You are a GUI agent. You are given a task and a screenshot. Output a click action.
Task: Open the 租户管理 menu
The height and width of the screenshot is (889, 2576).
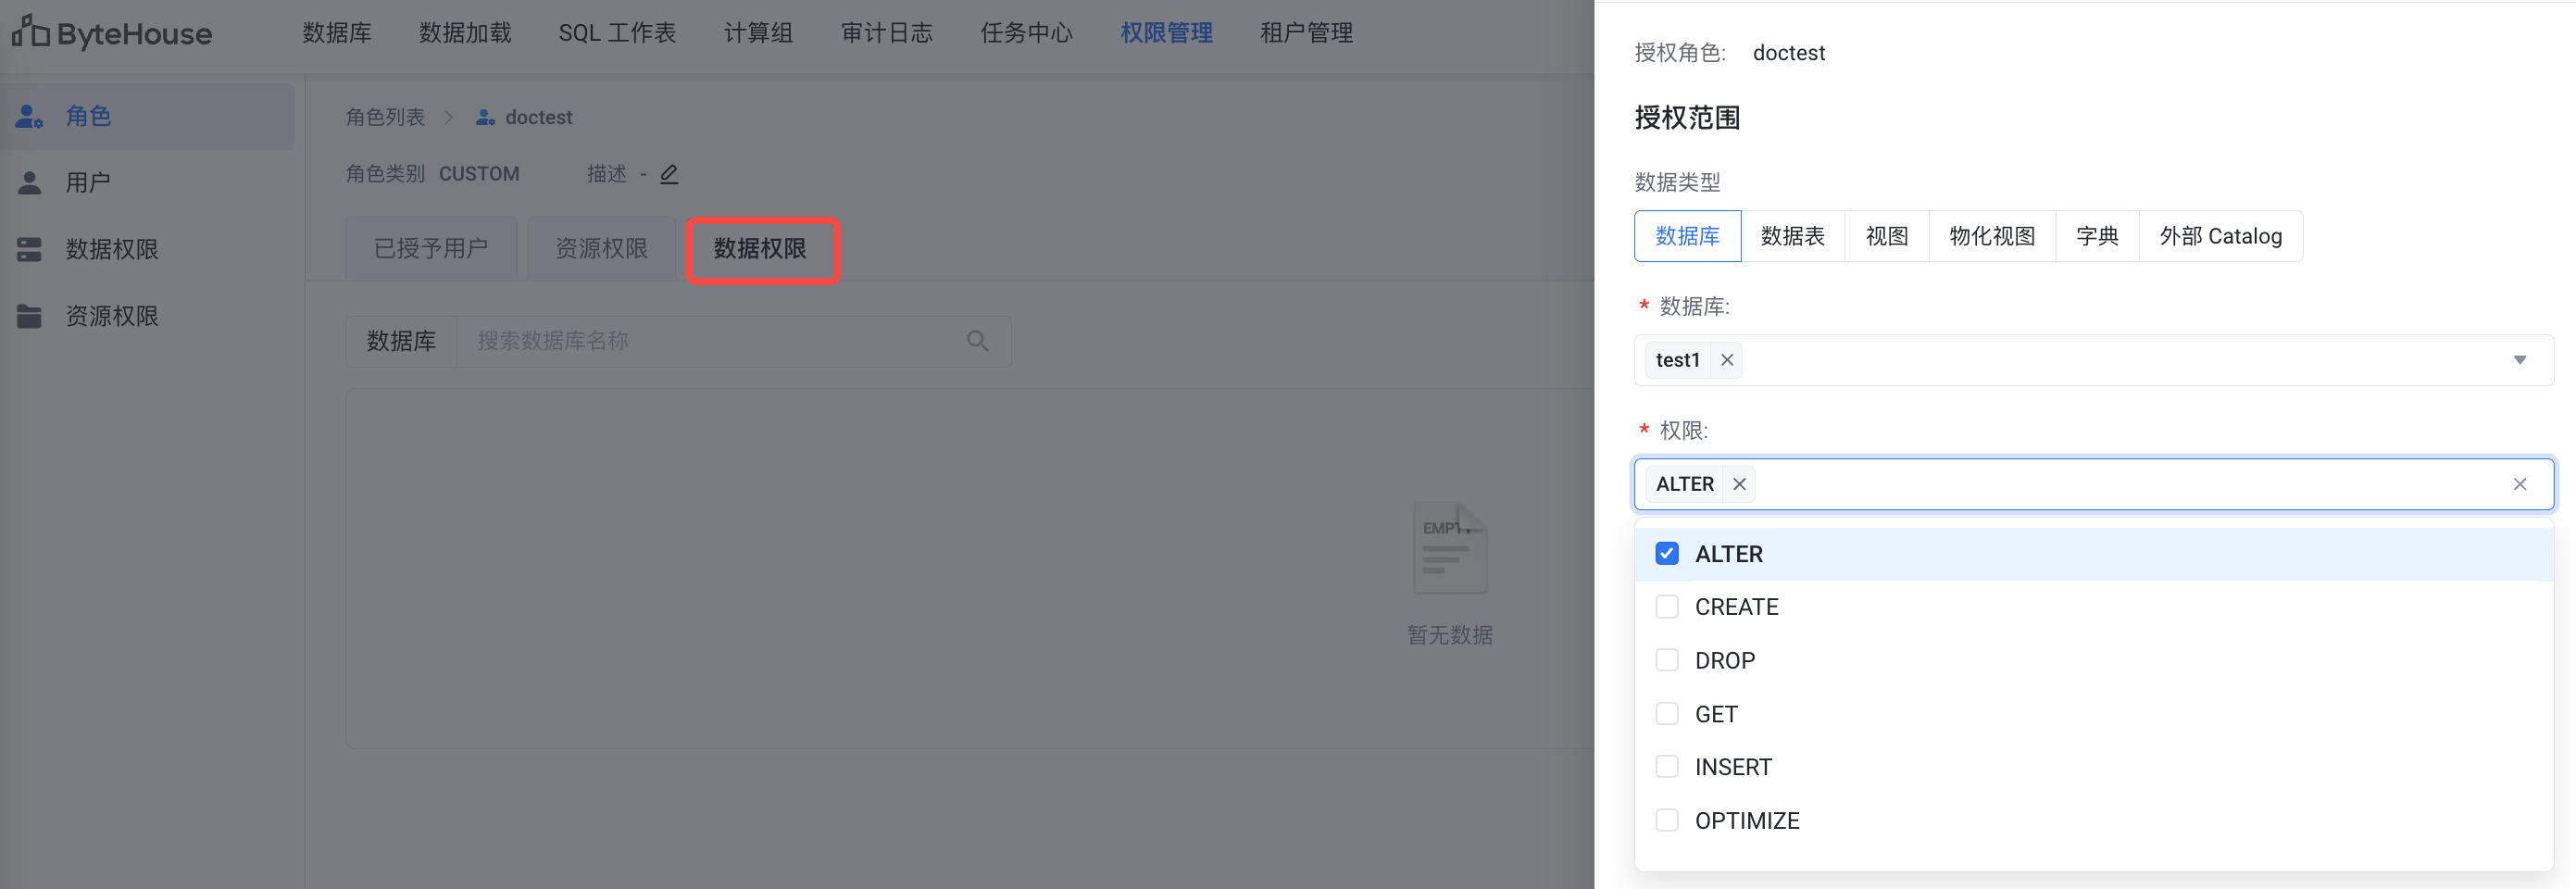[x=1306, y=33]
